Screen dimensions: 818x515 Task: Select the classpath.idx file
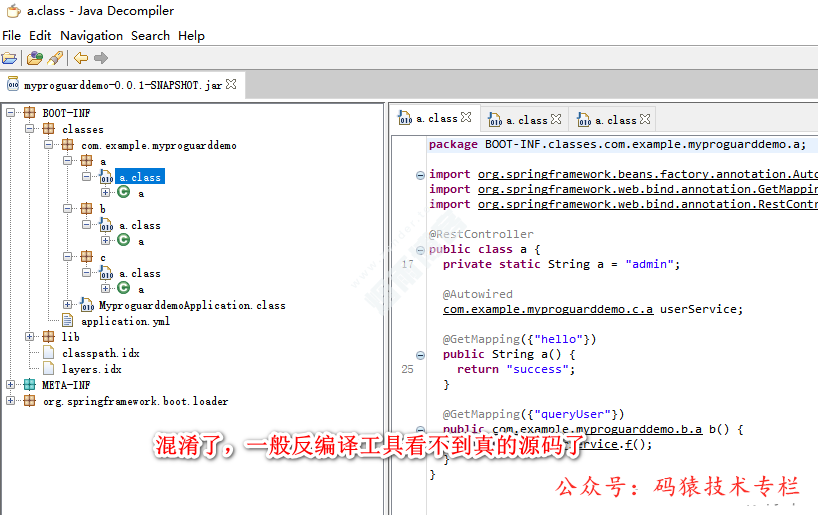[x=100, y=353]
